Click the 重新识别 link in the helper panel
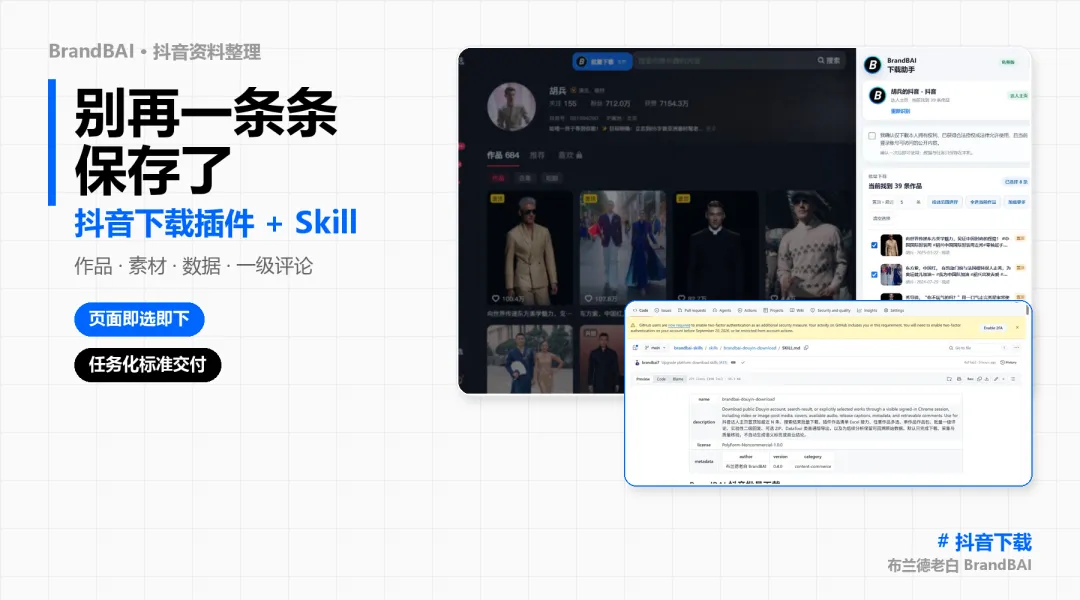1080x600 pixels. tap(901, 111)
